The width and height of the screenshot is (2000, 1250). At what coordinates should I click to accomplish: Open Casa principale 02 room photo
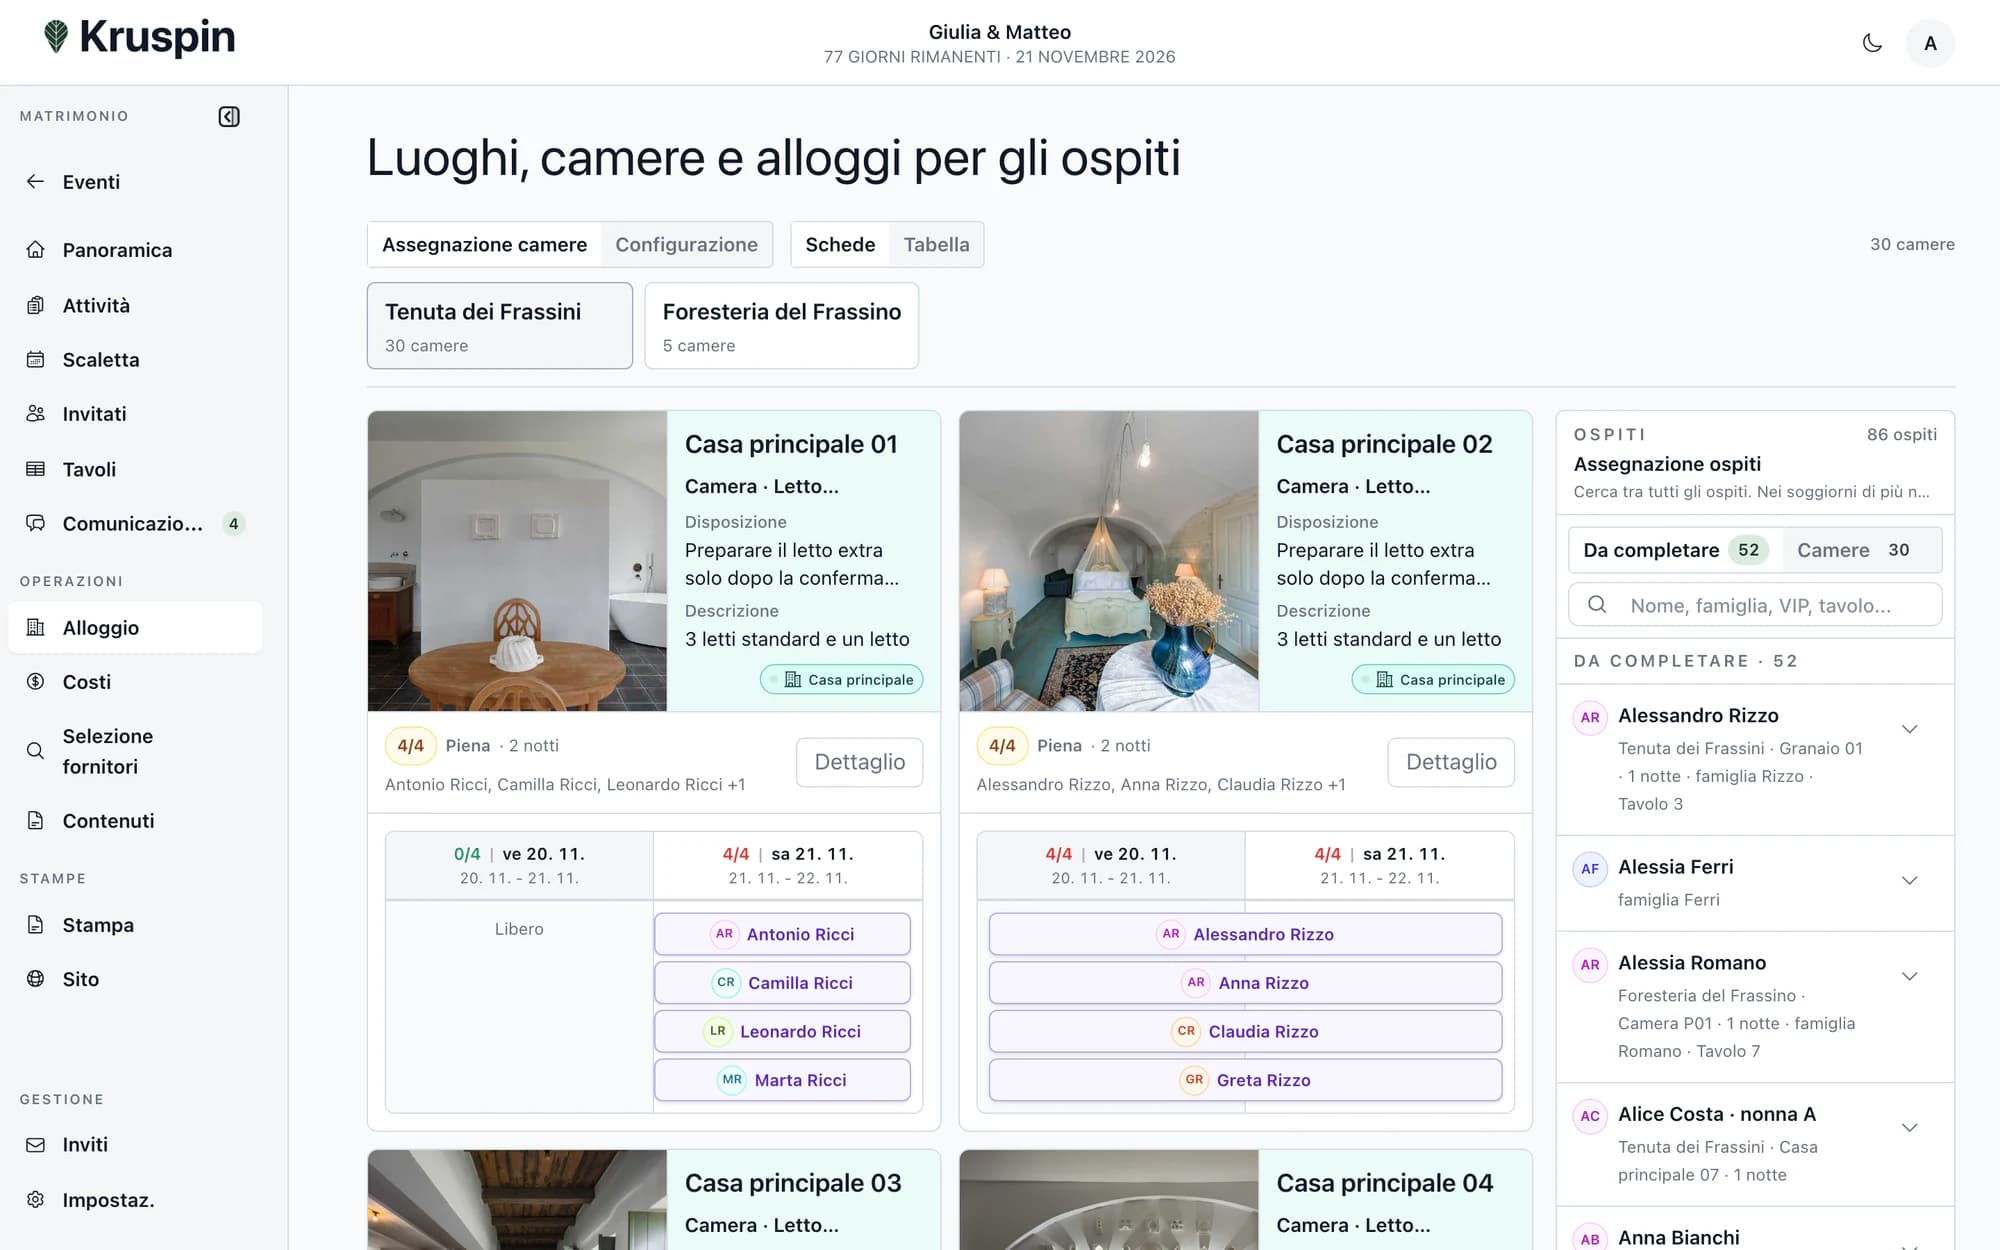(1109, 561)
